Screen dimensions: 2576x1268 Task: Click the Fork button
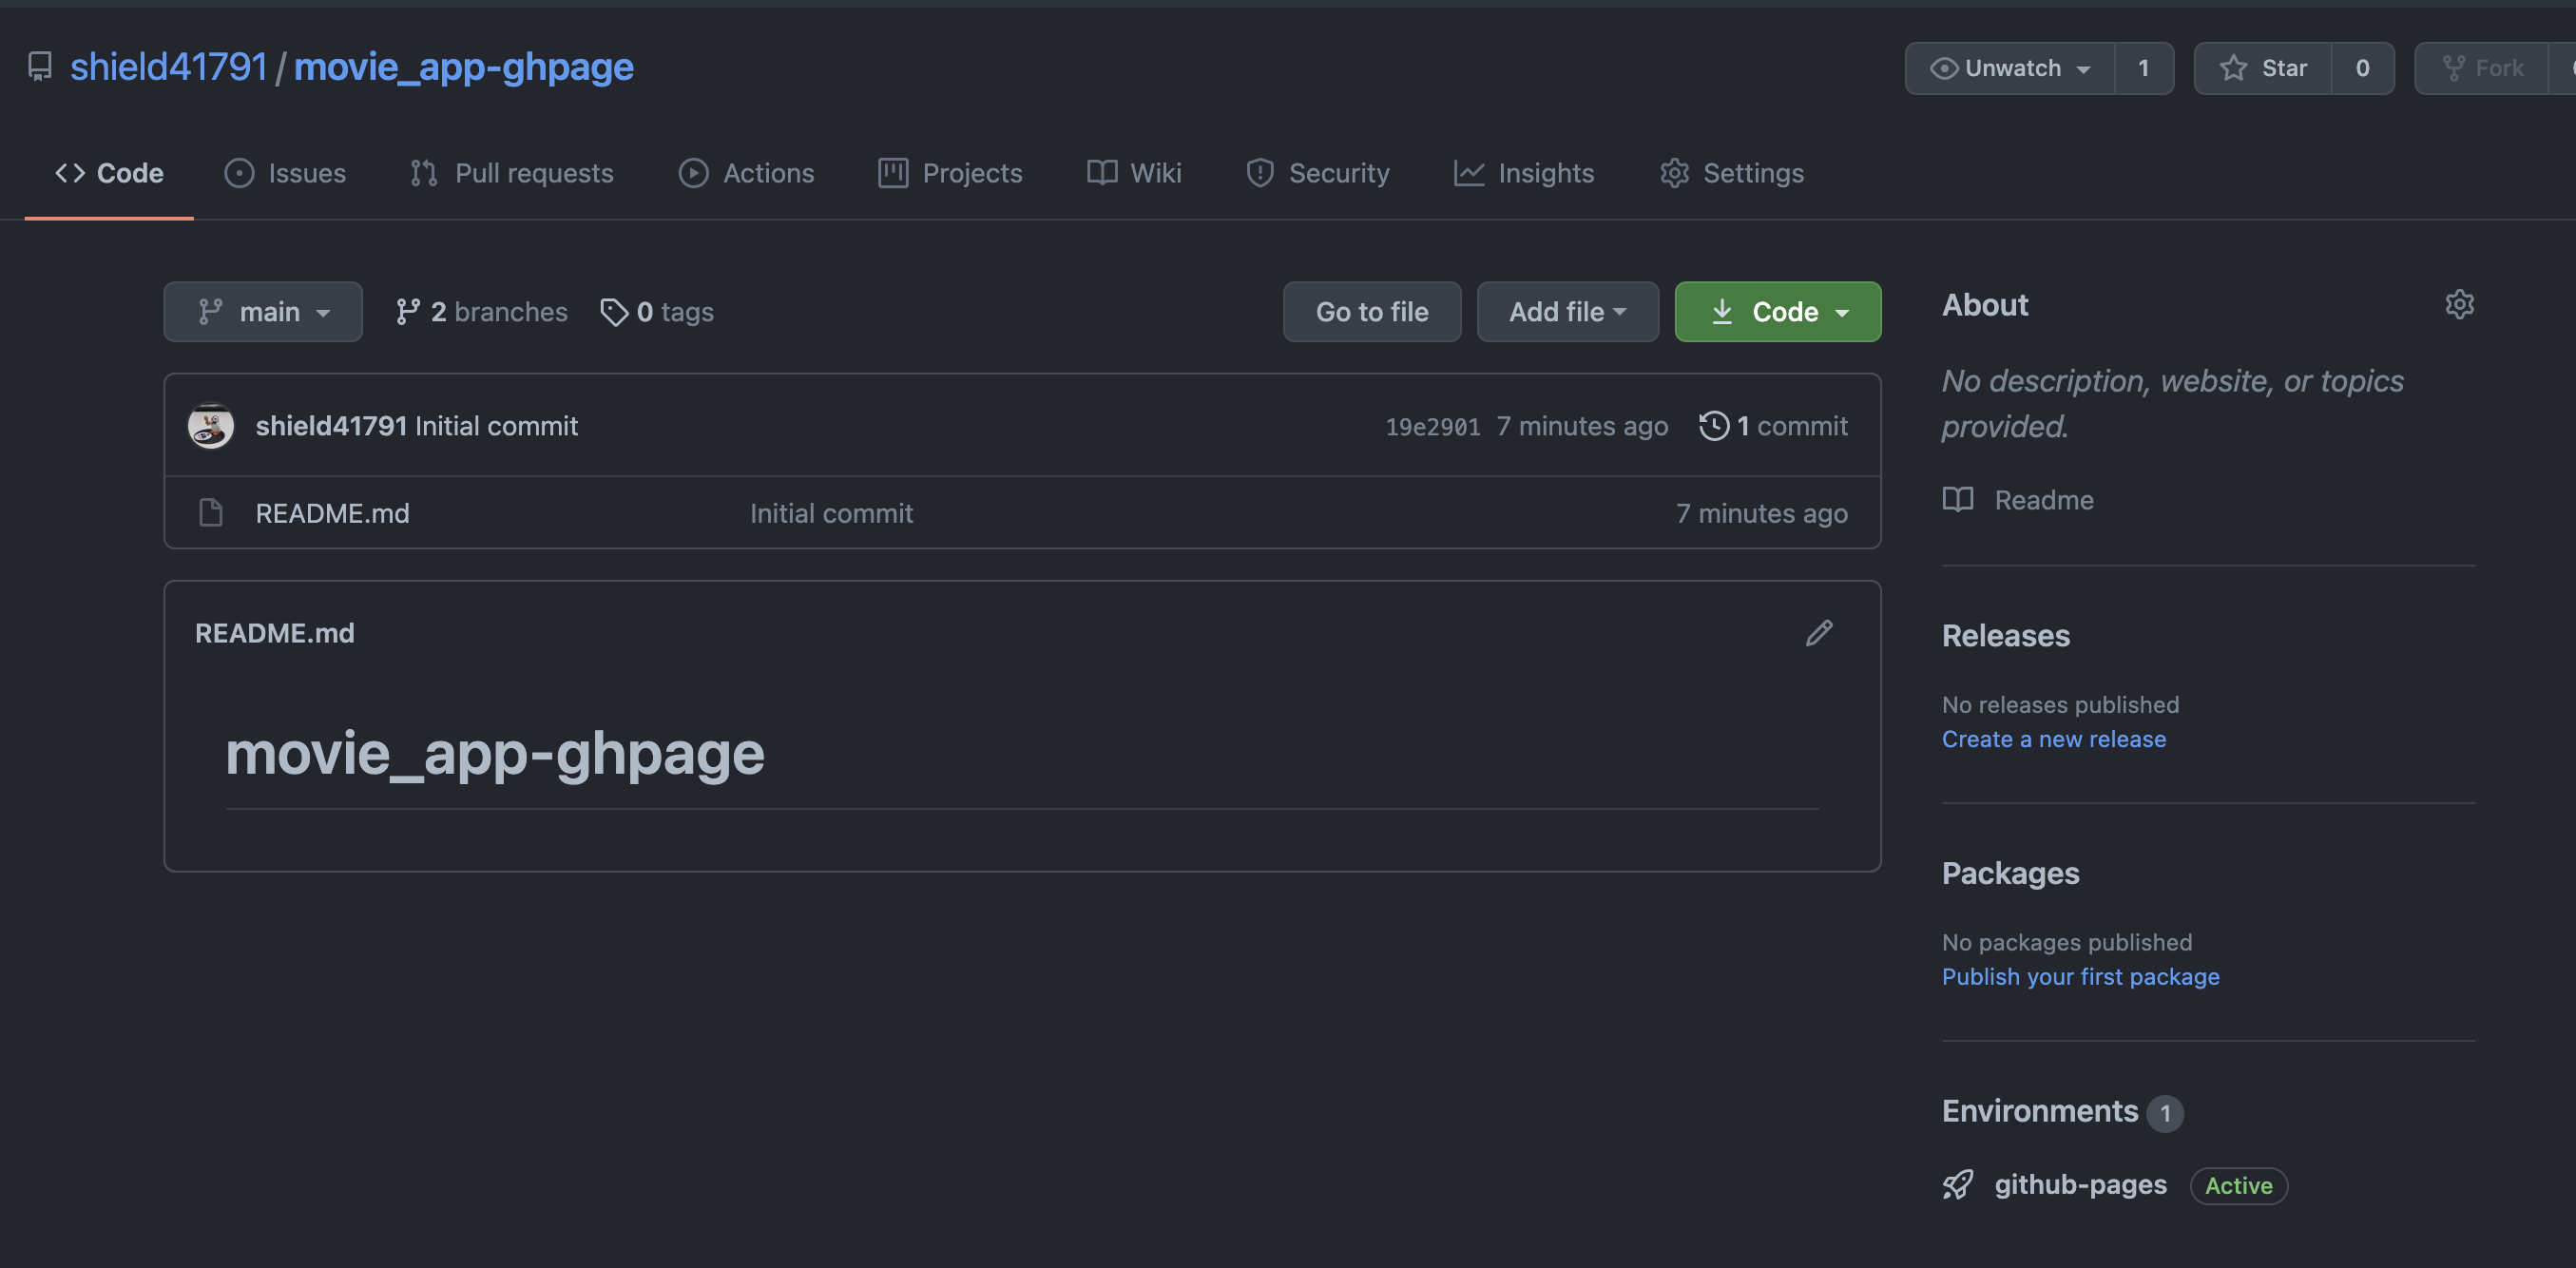[x=2482, y=68]
